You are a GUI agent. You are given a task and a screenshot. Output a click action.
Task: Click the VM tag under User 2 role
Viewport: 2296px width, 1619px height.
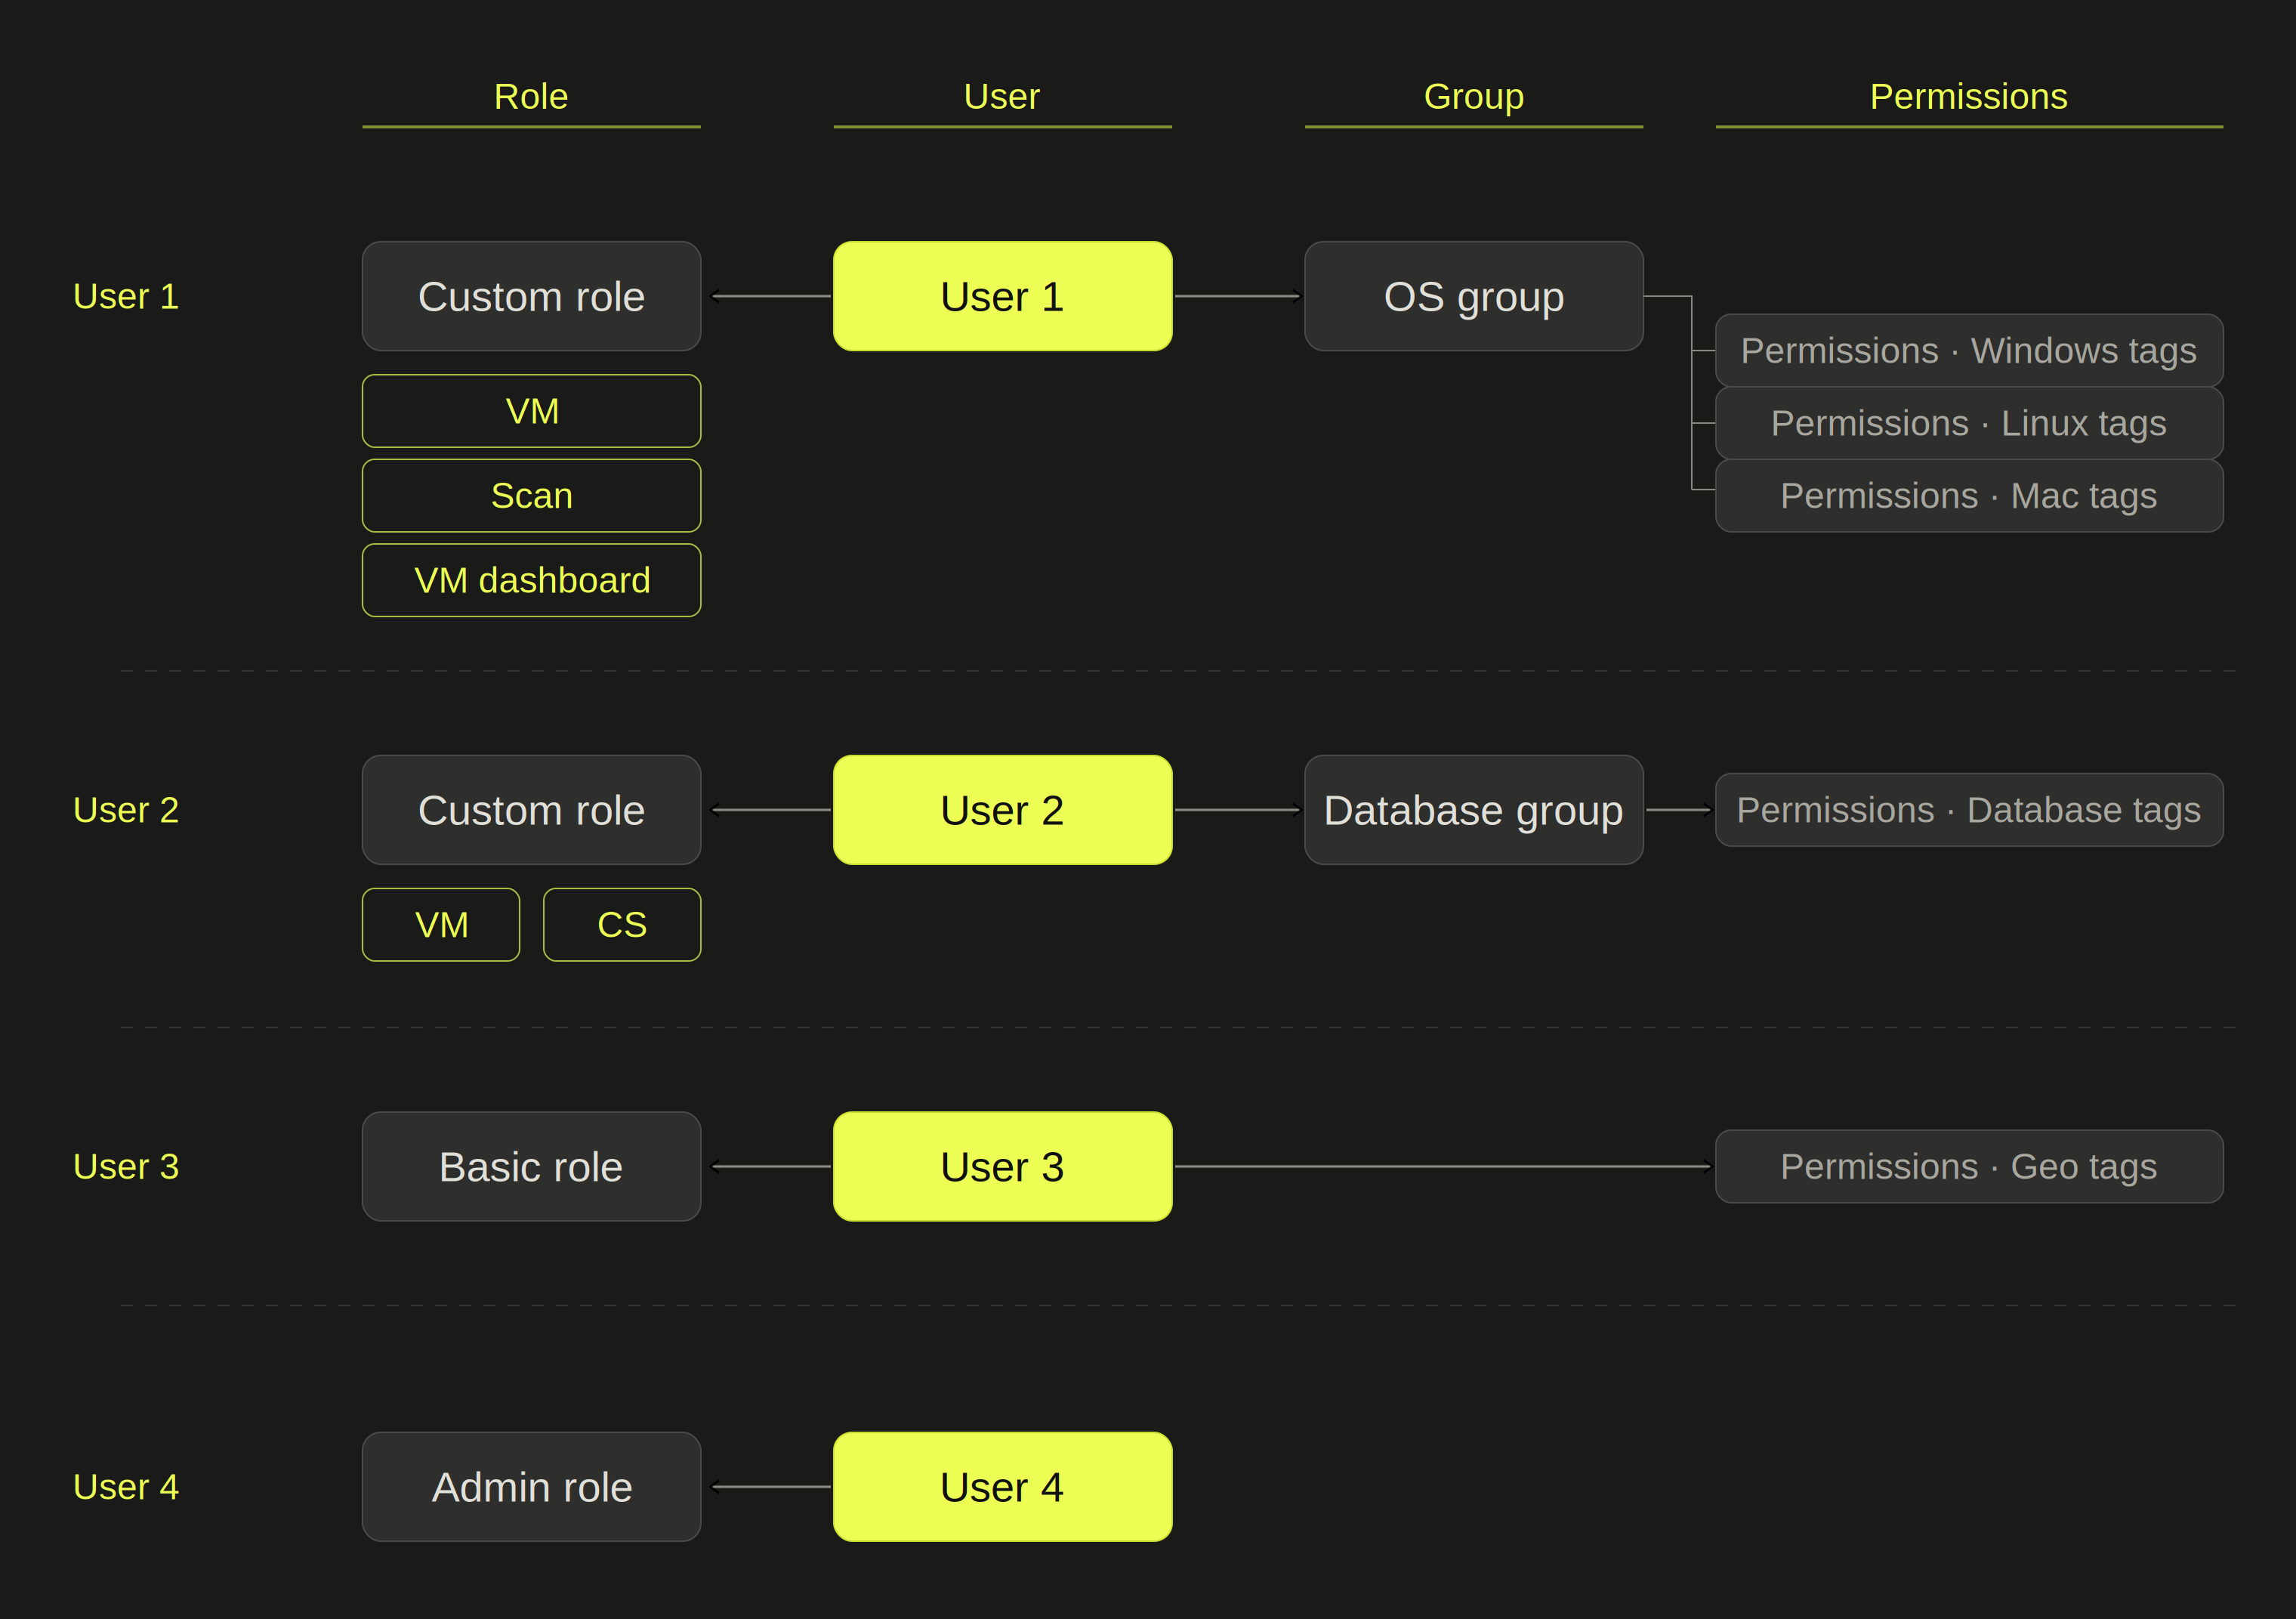pyautogui.click(x=441, y=925)
